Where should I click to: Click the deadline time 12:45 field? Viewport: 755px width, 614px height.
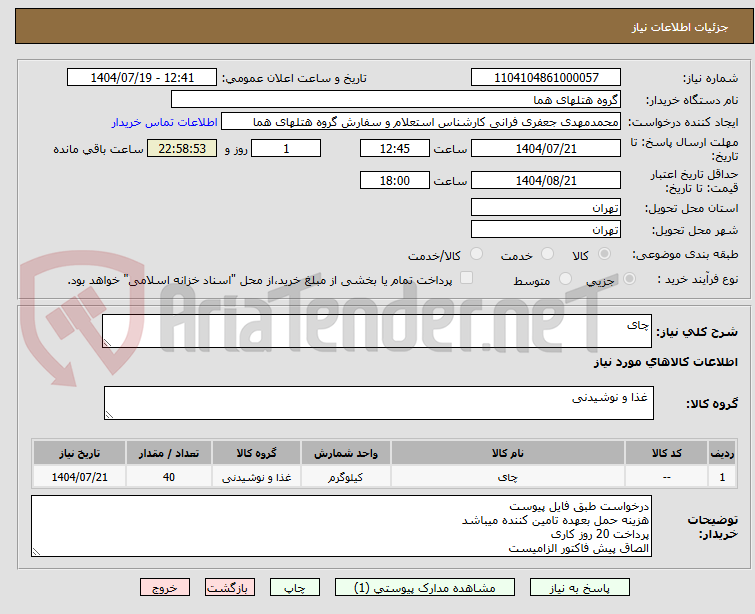[x=395, y=148]
